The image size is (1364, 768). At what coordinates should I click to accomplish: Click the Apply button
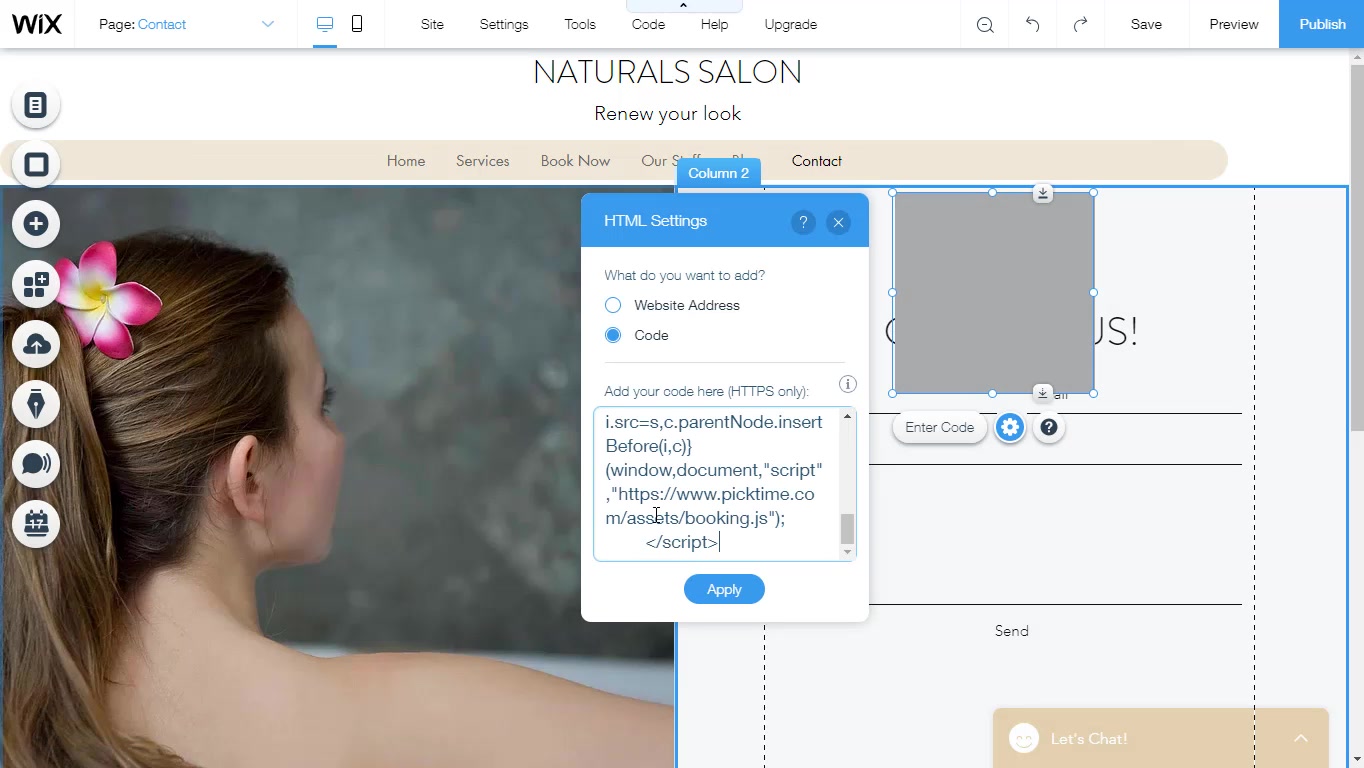[724, 589]
